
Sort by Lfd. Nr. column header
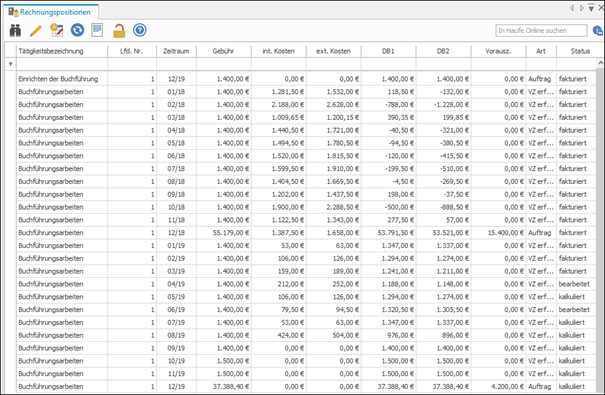pyautogui.click(x=132, y=51)
